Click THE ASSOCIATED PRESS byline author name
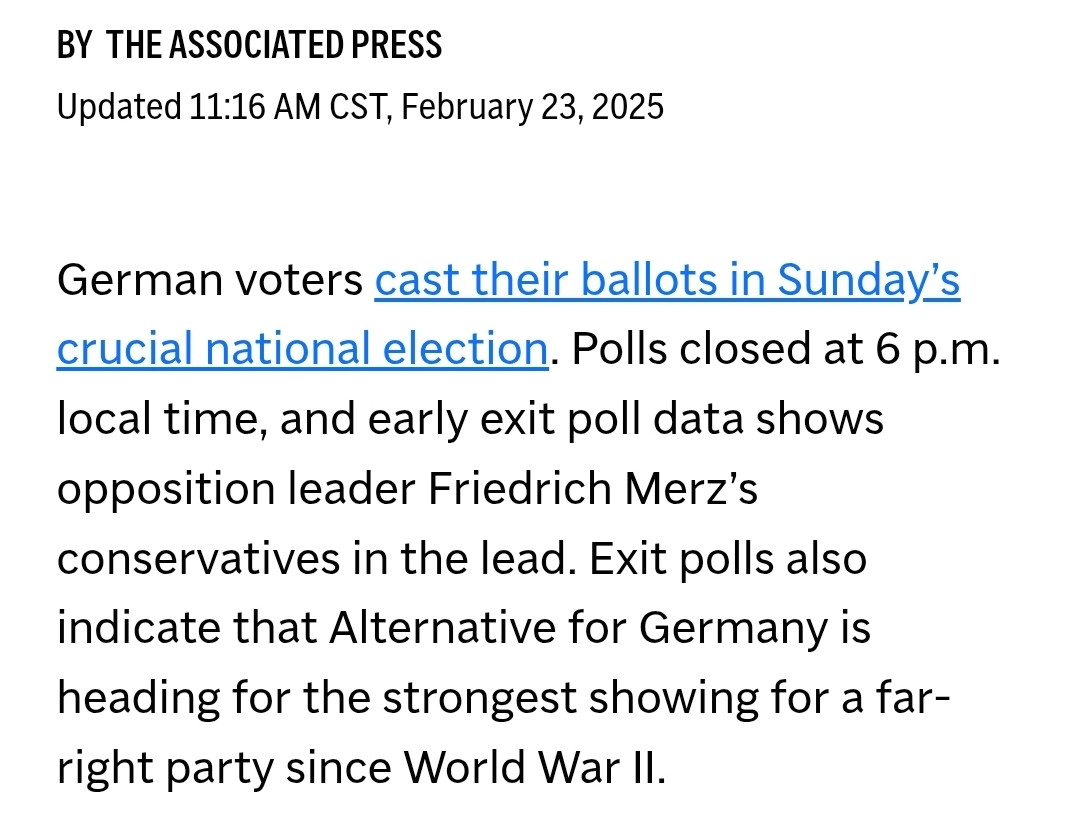Viewport: 1079px width, 836px height. tap(275, 45)
